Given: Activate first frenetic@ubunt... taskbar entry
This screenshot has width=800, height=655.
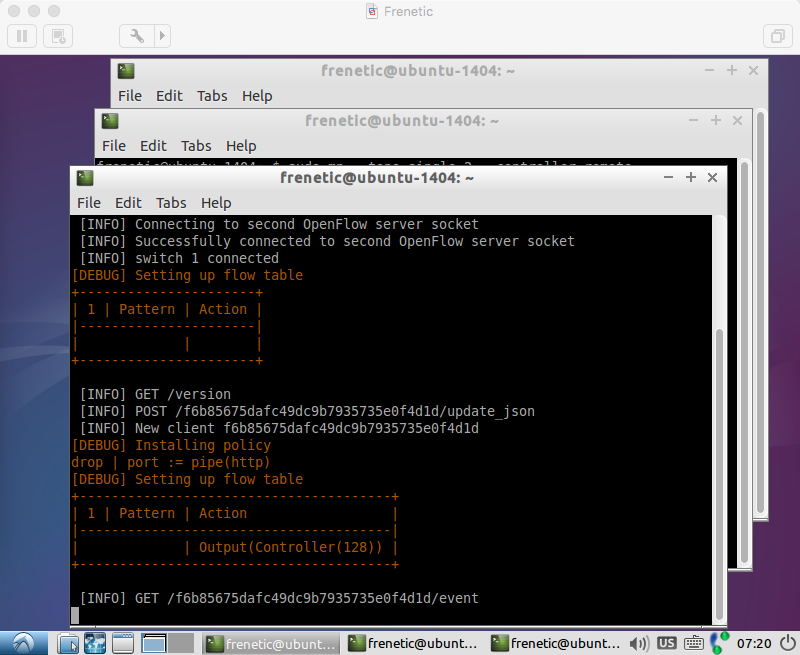Looking at the screenshot, I should point(270,644).
